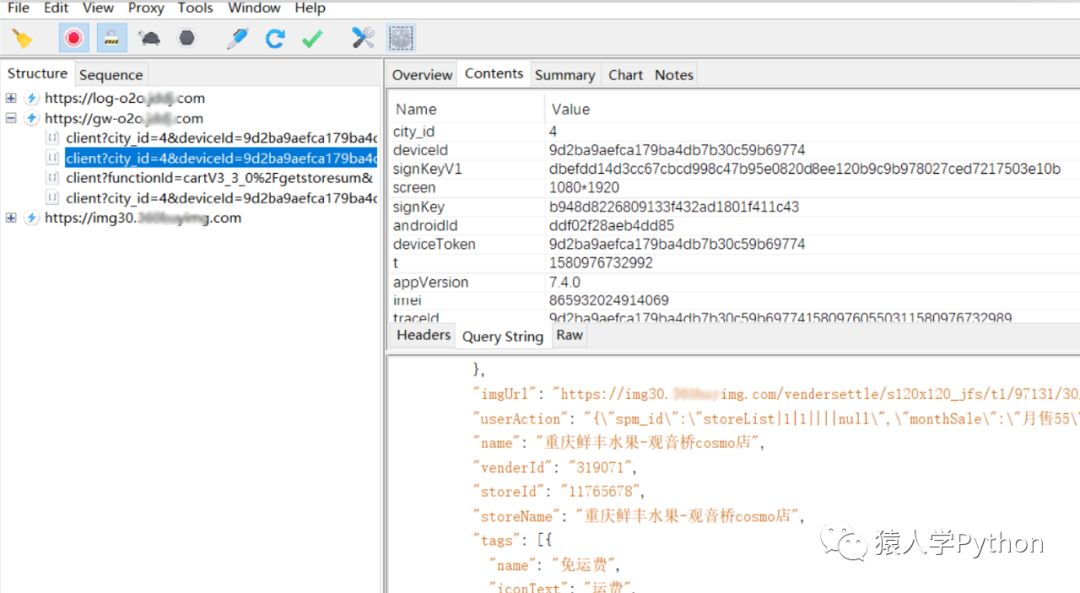Screen dimensions: 1080x593
Task: Select the https://img30 host row
Action: [x=143, y=218]
